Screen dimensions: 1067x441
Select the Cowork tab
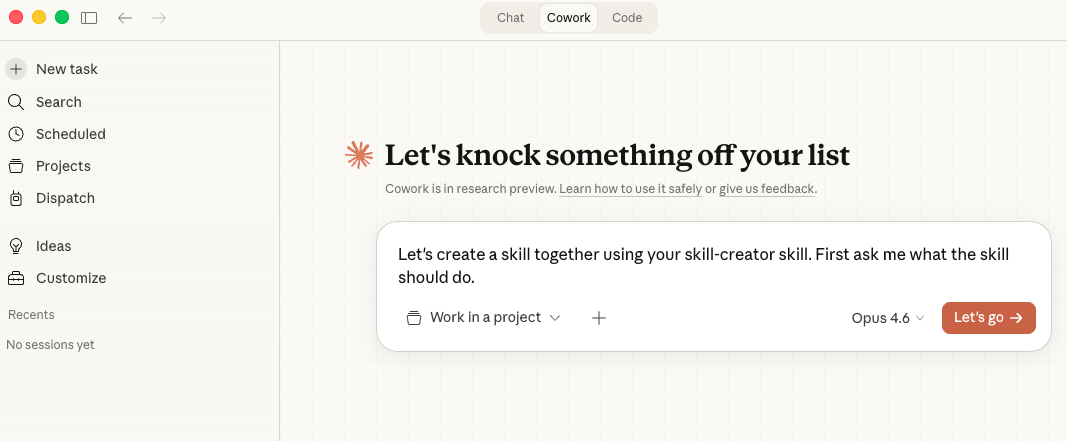coord(568,18)
